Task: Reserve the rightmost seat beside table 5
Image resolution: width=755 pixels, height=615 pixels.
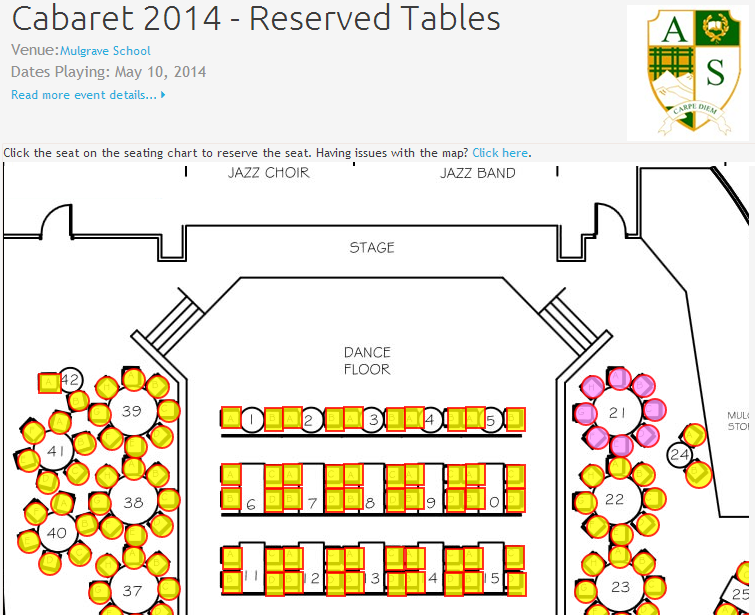Action: [x=515, y=418]
